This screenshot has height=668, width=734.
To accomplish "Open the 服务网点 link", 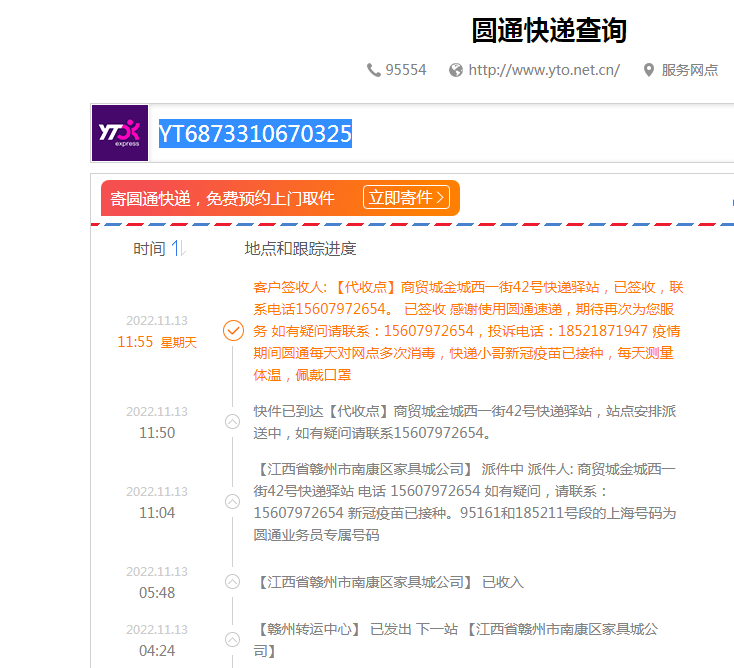I will (689, 70).
